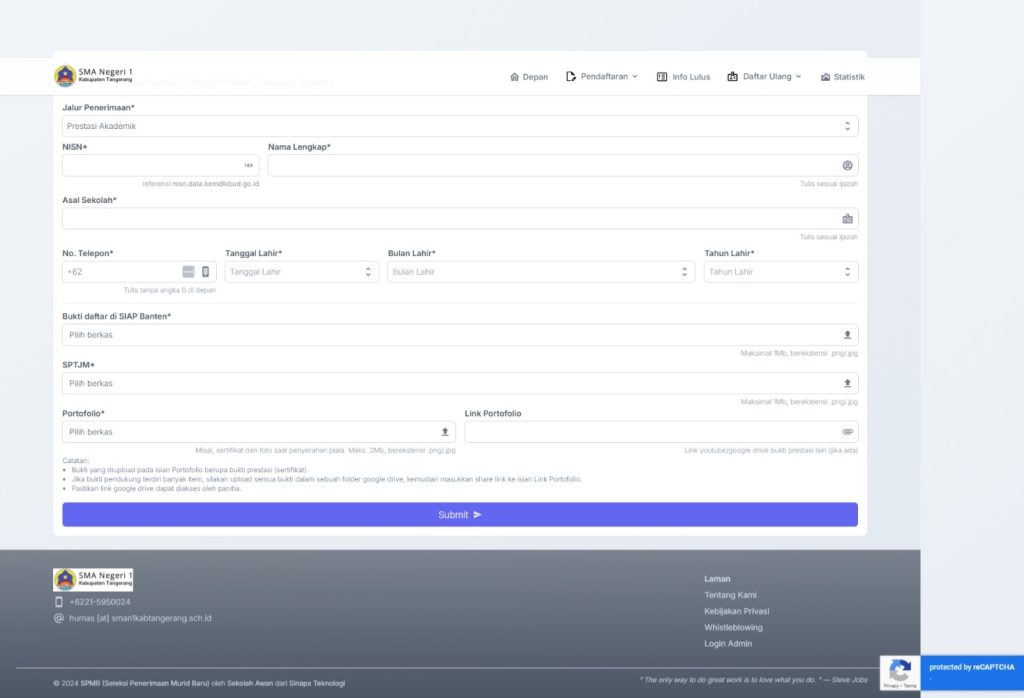Choose a year in Tahun Lahir dropdown
1024x698 pixels.
point(780,272)
